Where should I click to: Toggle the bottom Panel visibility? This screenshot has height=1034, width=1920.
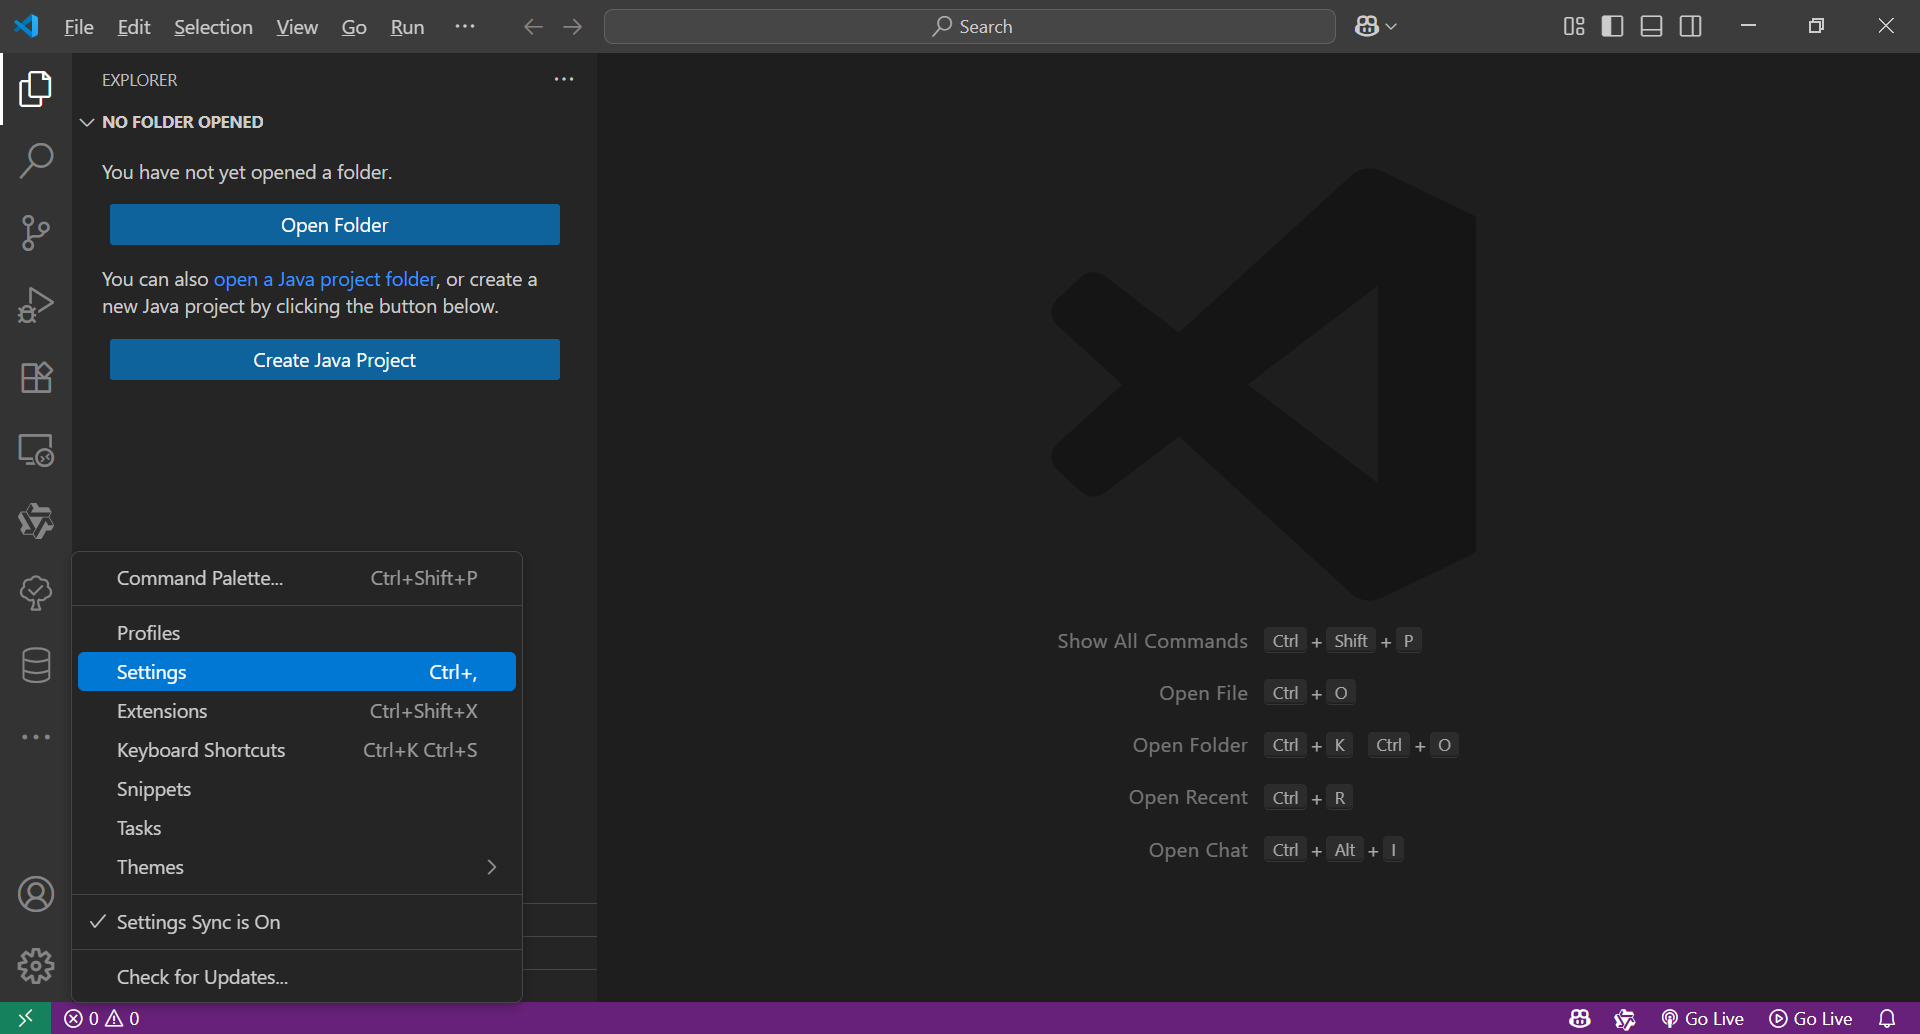tap(1652, 27)
